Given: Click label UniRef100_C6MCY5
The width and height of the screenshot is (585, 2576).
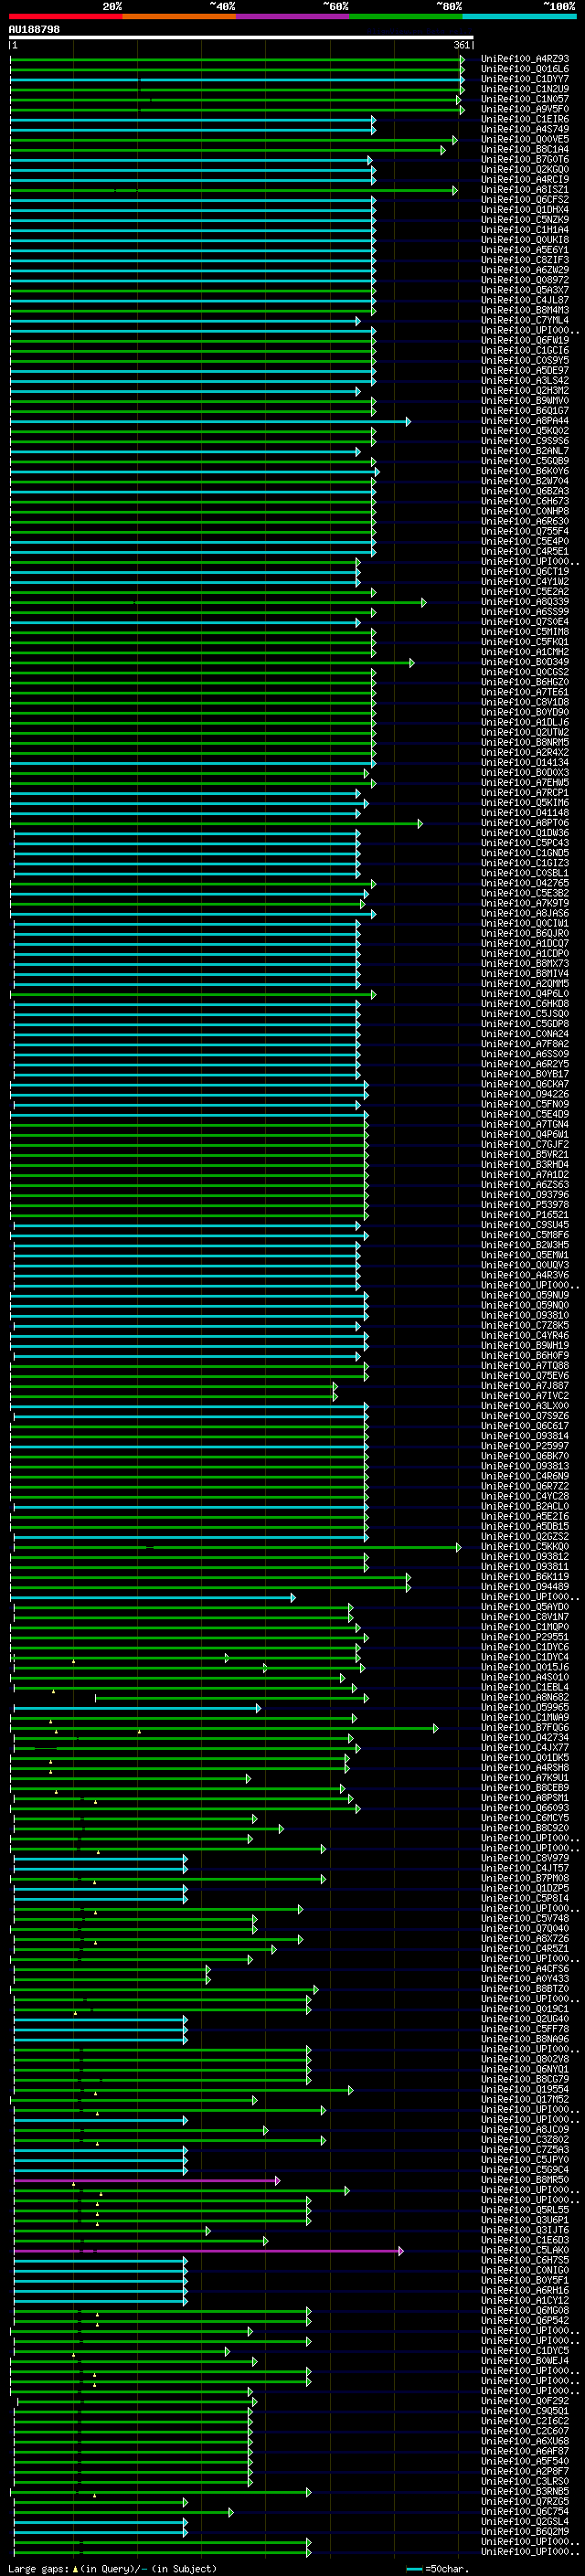Looking at the screenshot, I should 525,1819.
